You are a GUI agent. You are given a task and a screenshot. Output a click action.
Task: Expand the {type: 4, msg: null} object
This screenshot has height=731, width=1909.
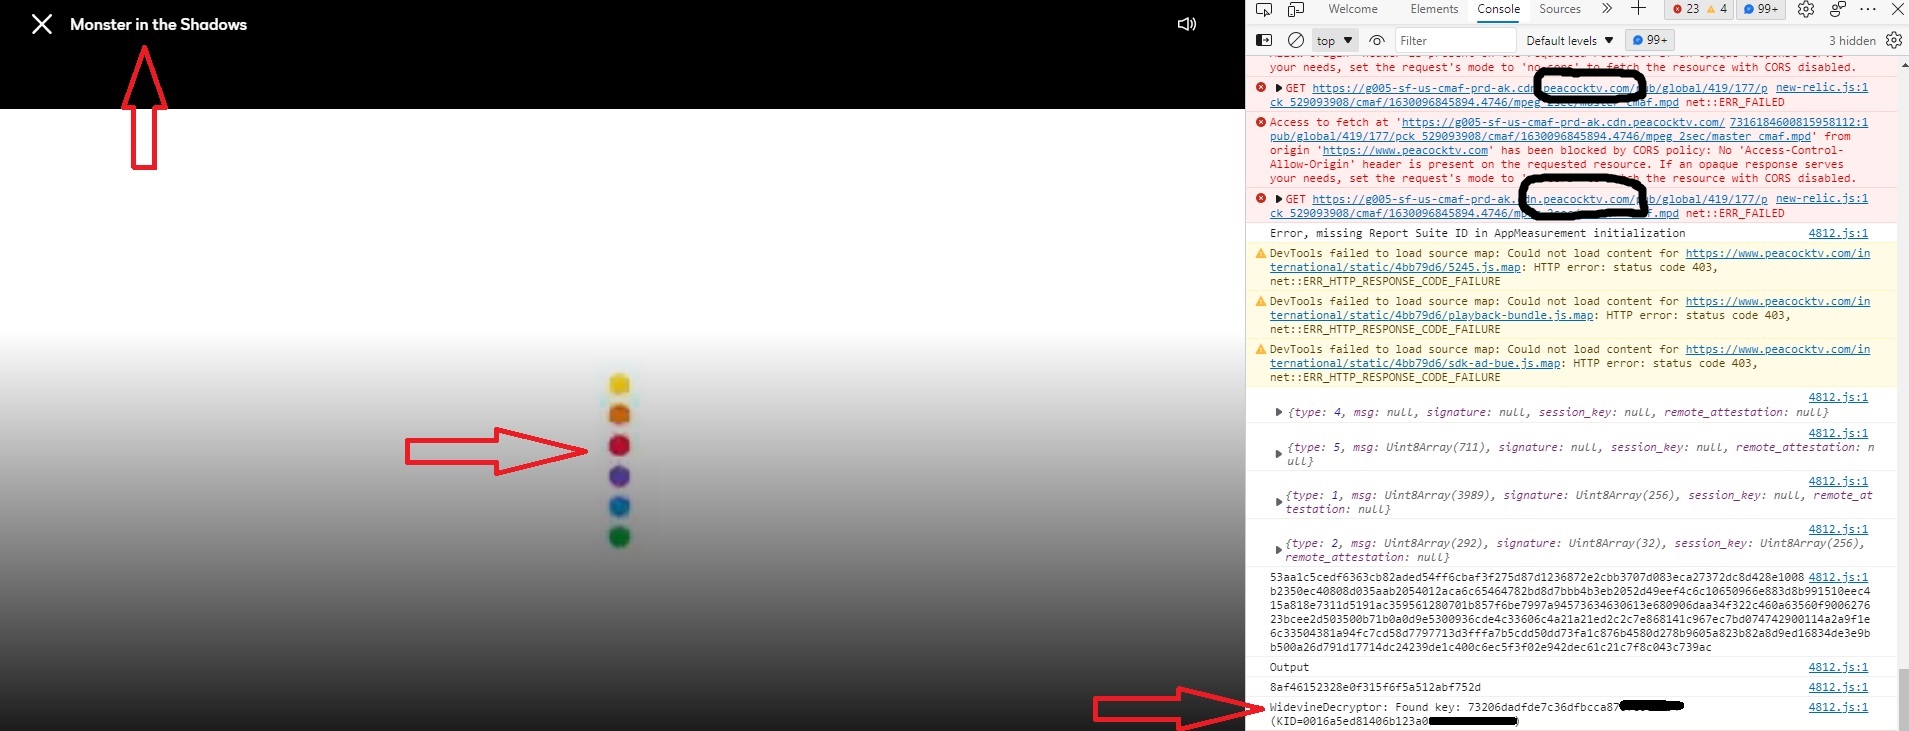point(1278,412)
